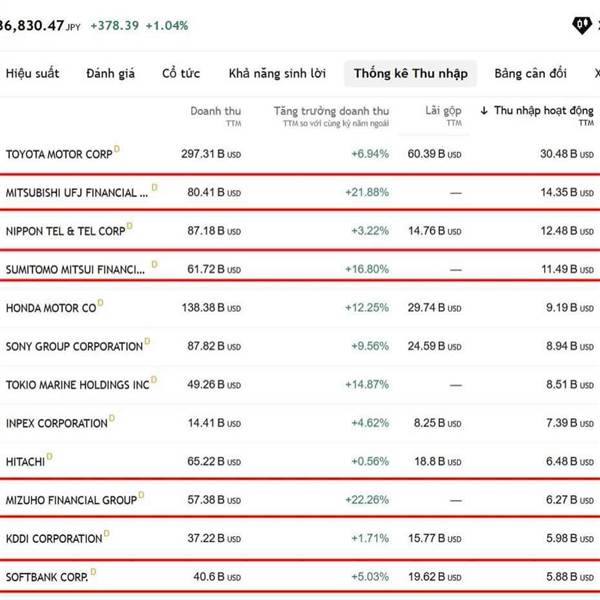Click the index price 36,830.47 JPY
The height and width of the screenshot is (600, 600).
point(40,26)
